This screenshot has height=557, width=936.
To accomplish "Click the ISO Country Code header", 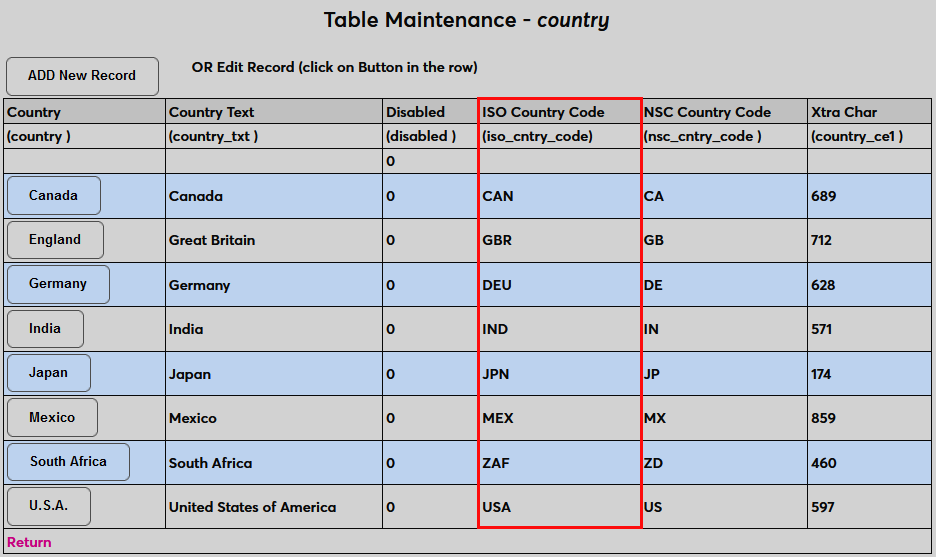I will [543, 112].
